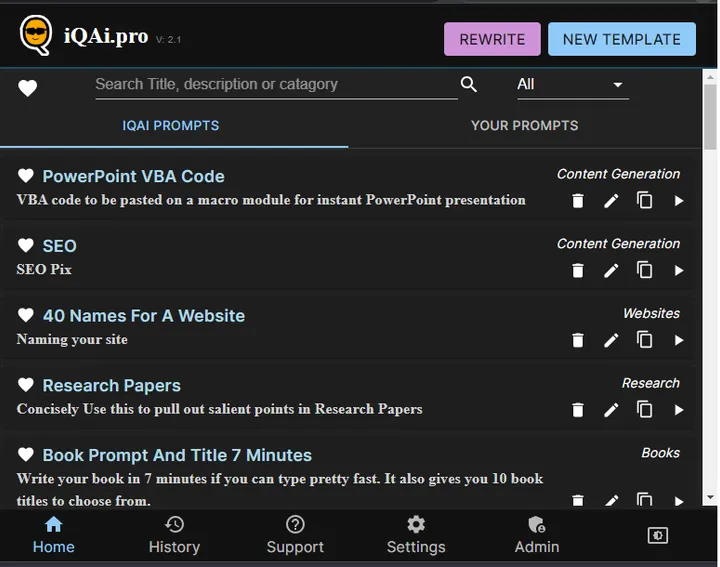
Task: Delete the Book Prompt And Title prompt
Action: [578, 500]
